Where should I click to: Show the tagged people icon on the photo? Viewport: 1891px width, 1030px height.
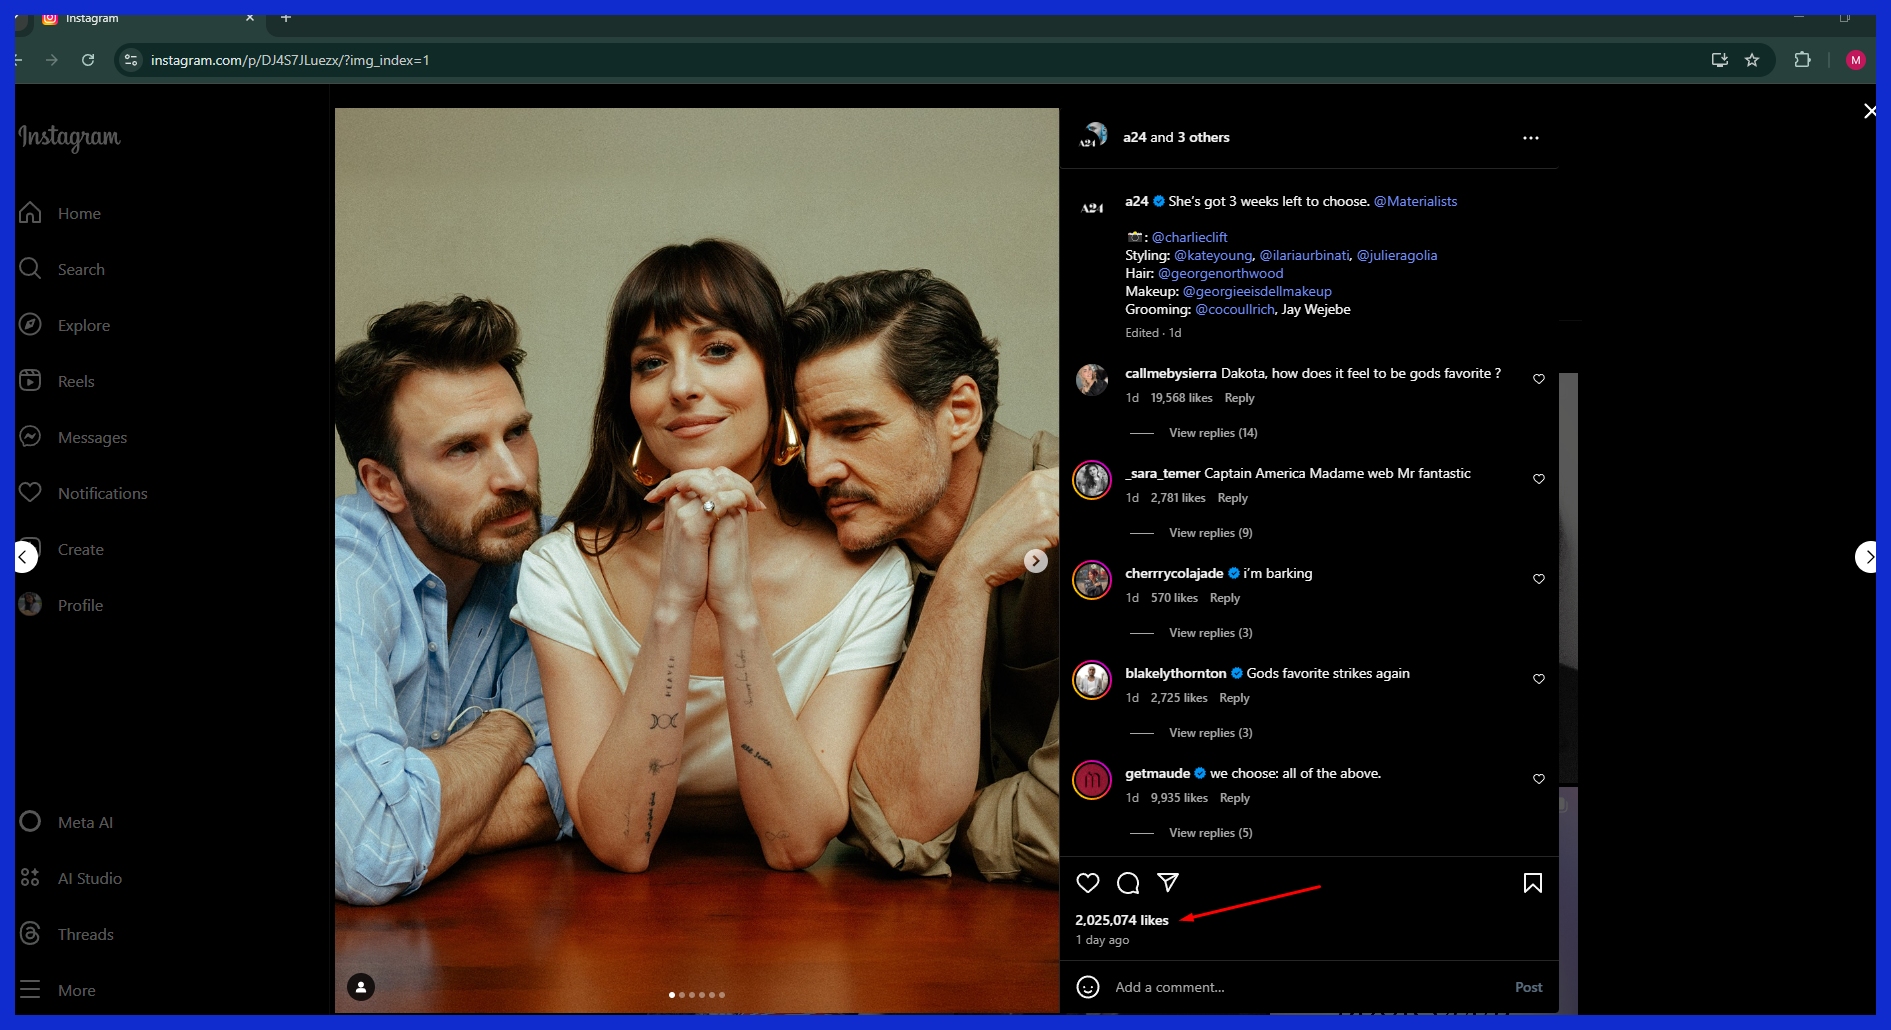(x=361, y=987)
